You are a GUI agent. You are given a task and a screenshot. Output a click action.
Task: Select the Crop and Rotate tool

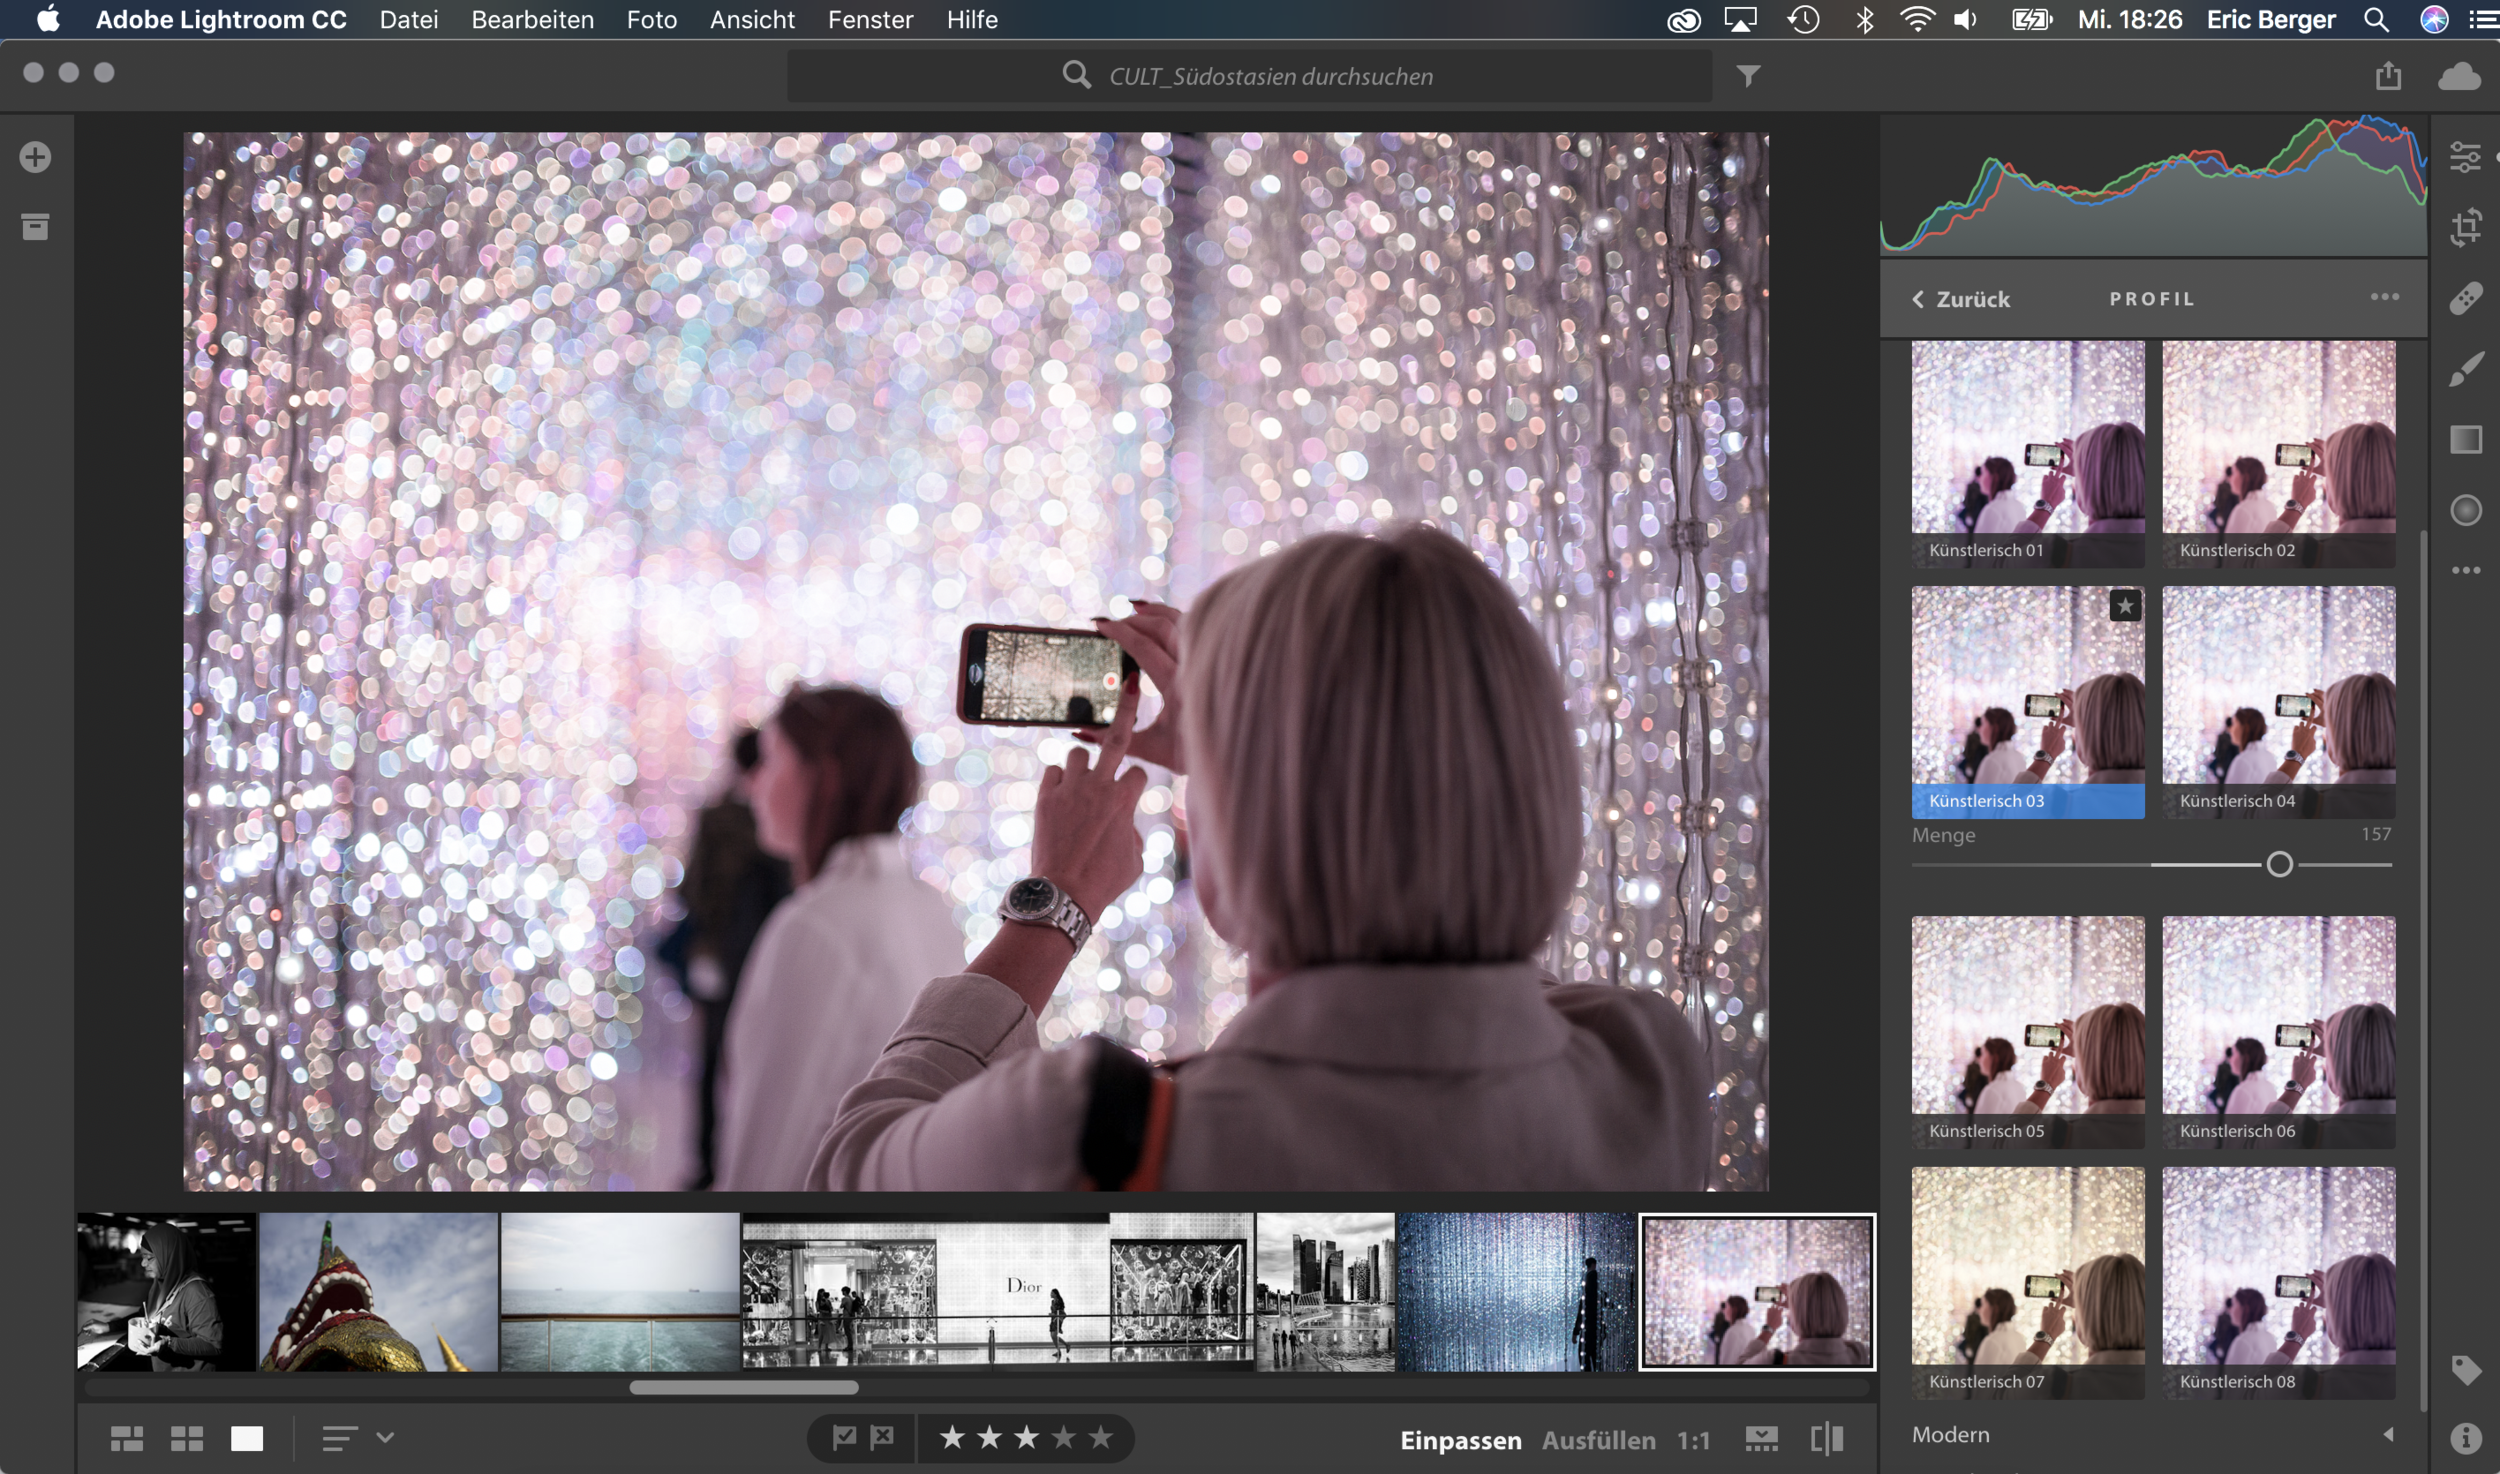(2465, 227)
